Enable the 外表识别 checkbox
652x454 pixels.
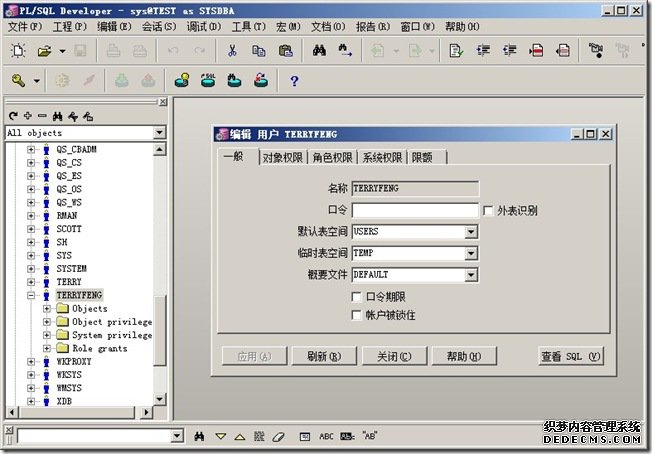488,210
